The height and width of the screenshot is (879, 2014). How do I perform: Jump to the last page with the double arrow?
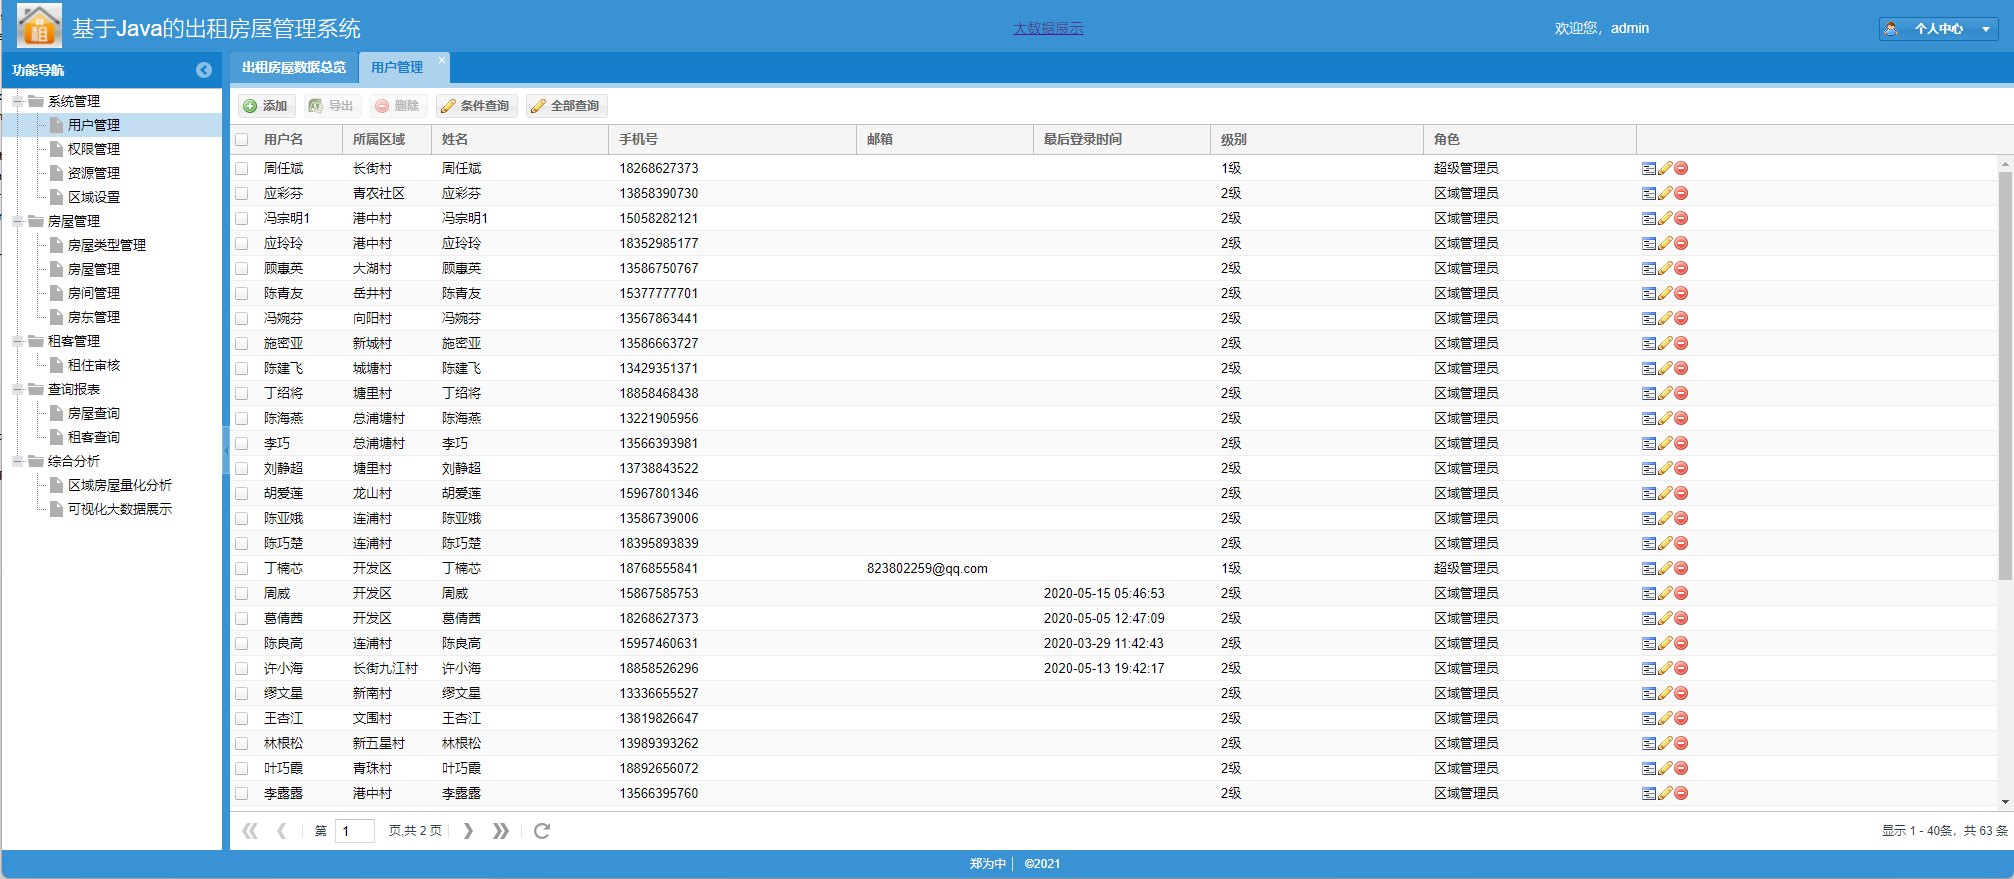pyautogui.click(x=501, y=830)
